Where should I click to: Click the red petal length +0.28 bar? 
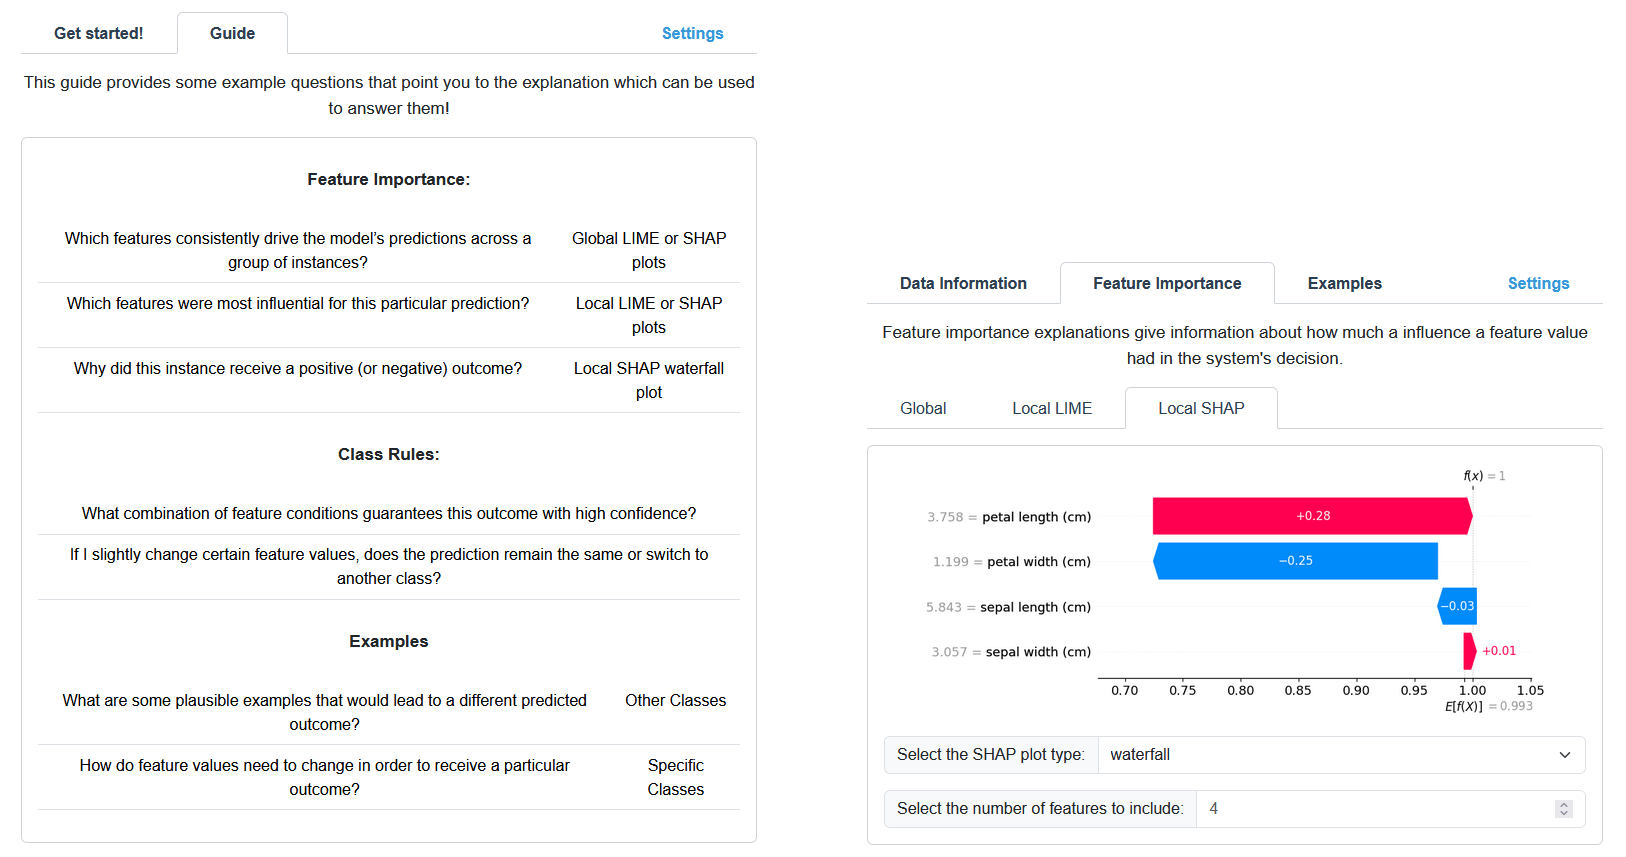click(x=1312, y=516)
